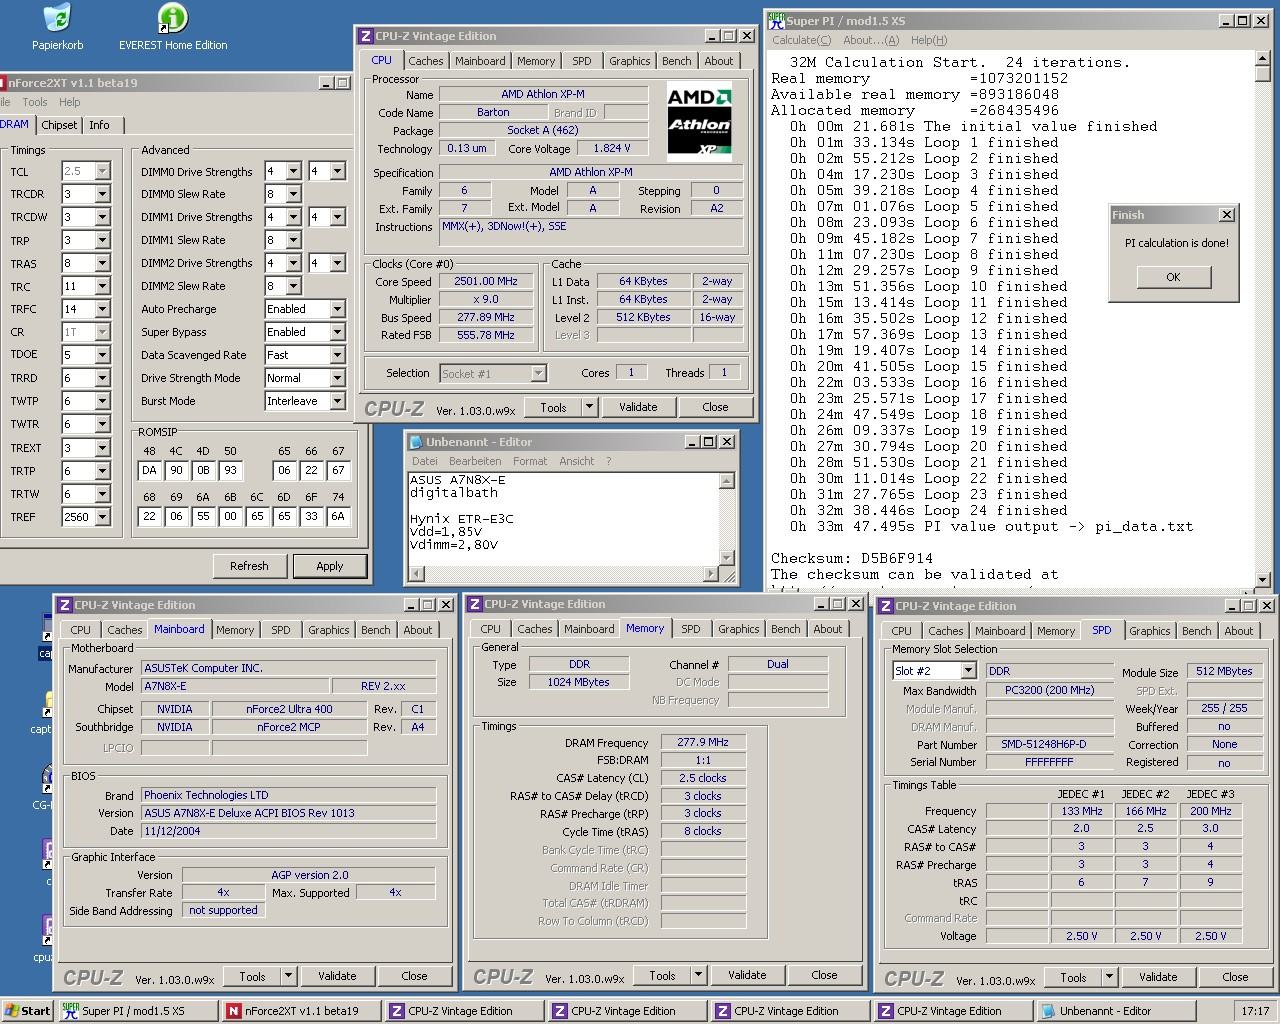This screenshot has height=1024, width=1280.
Task: Click Tools button in CPU-Z Mainboard window
Action: point(253,976)
